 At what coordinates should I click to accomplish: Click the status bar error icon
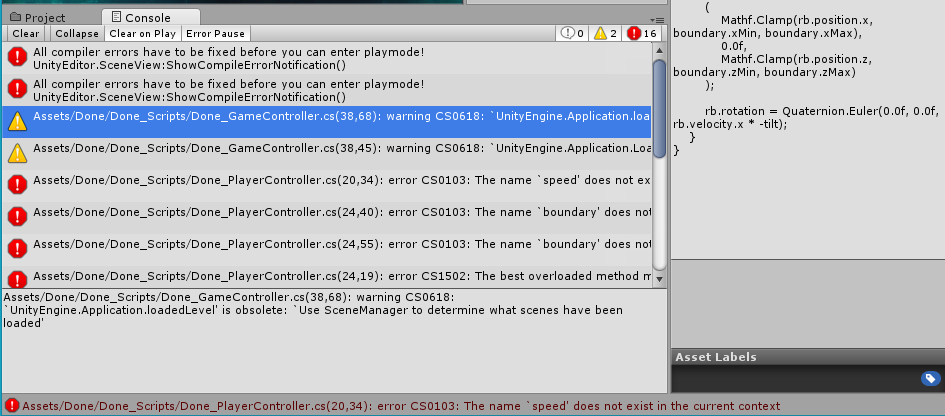coord(11,406)
